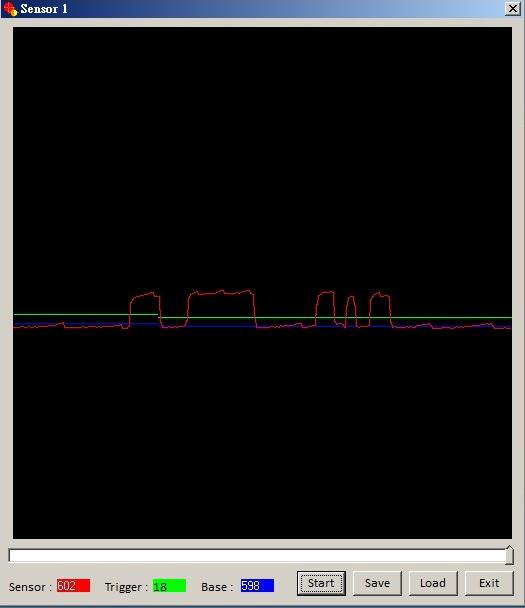The height and width of the screenshot is (608, 525).
Task: Click the green trigger line at the graph's right side
Action: [x=465, y=318]
